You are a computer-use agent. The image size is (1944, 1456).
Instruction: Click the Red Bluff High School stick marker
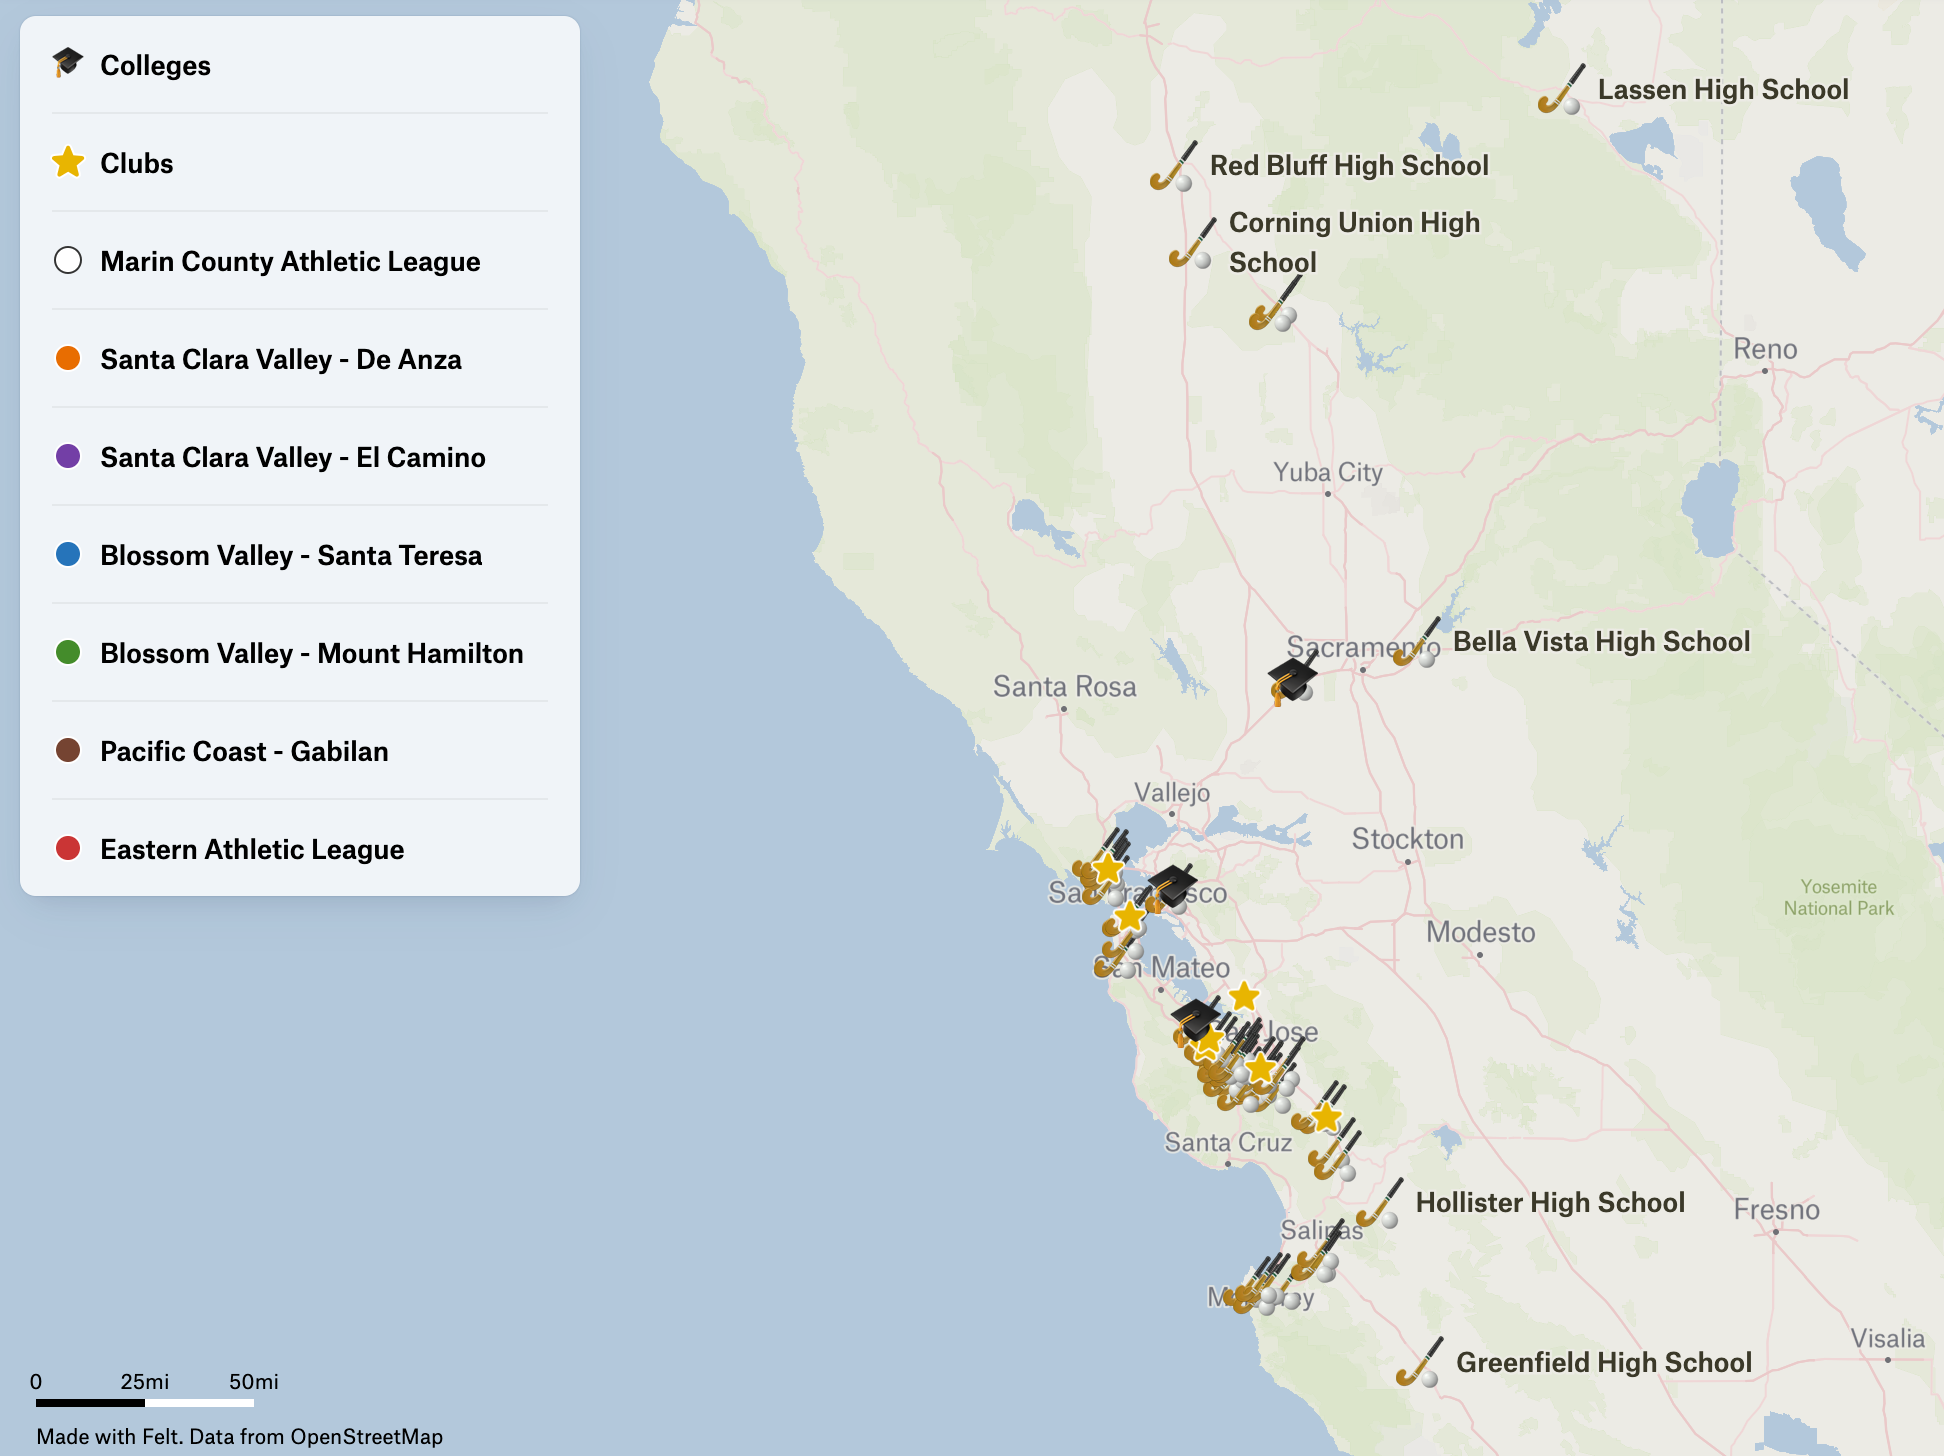pos(1172,166)
